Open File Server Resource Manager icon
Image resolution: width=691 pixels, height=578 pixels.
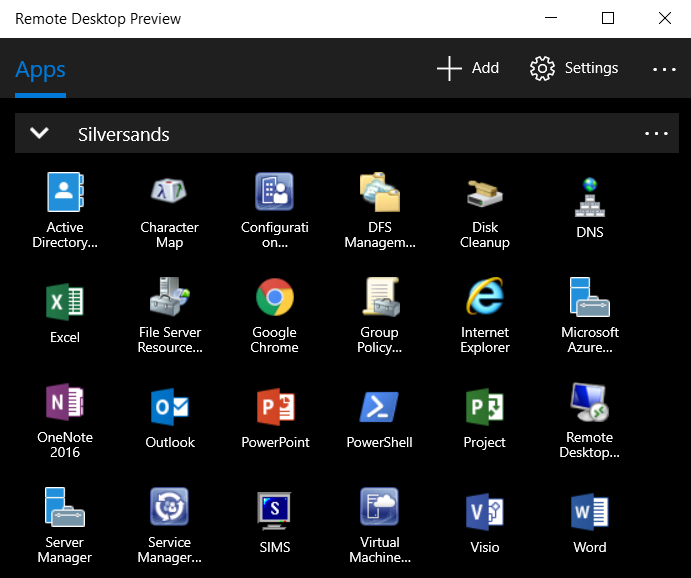coord(170,296)
